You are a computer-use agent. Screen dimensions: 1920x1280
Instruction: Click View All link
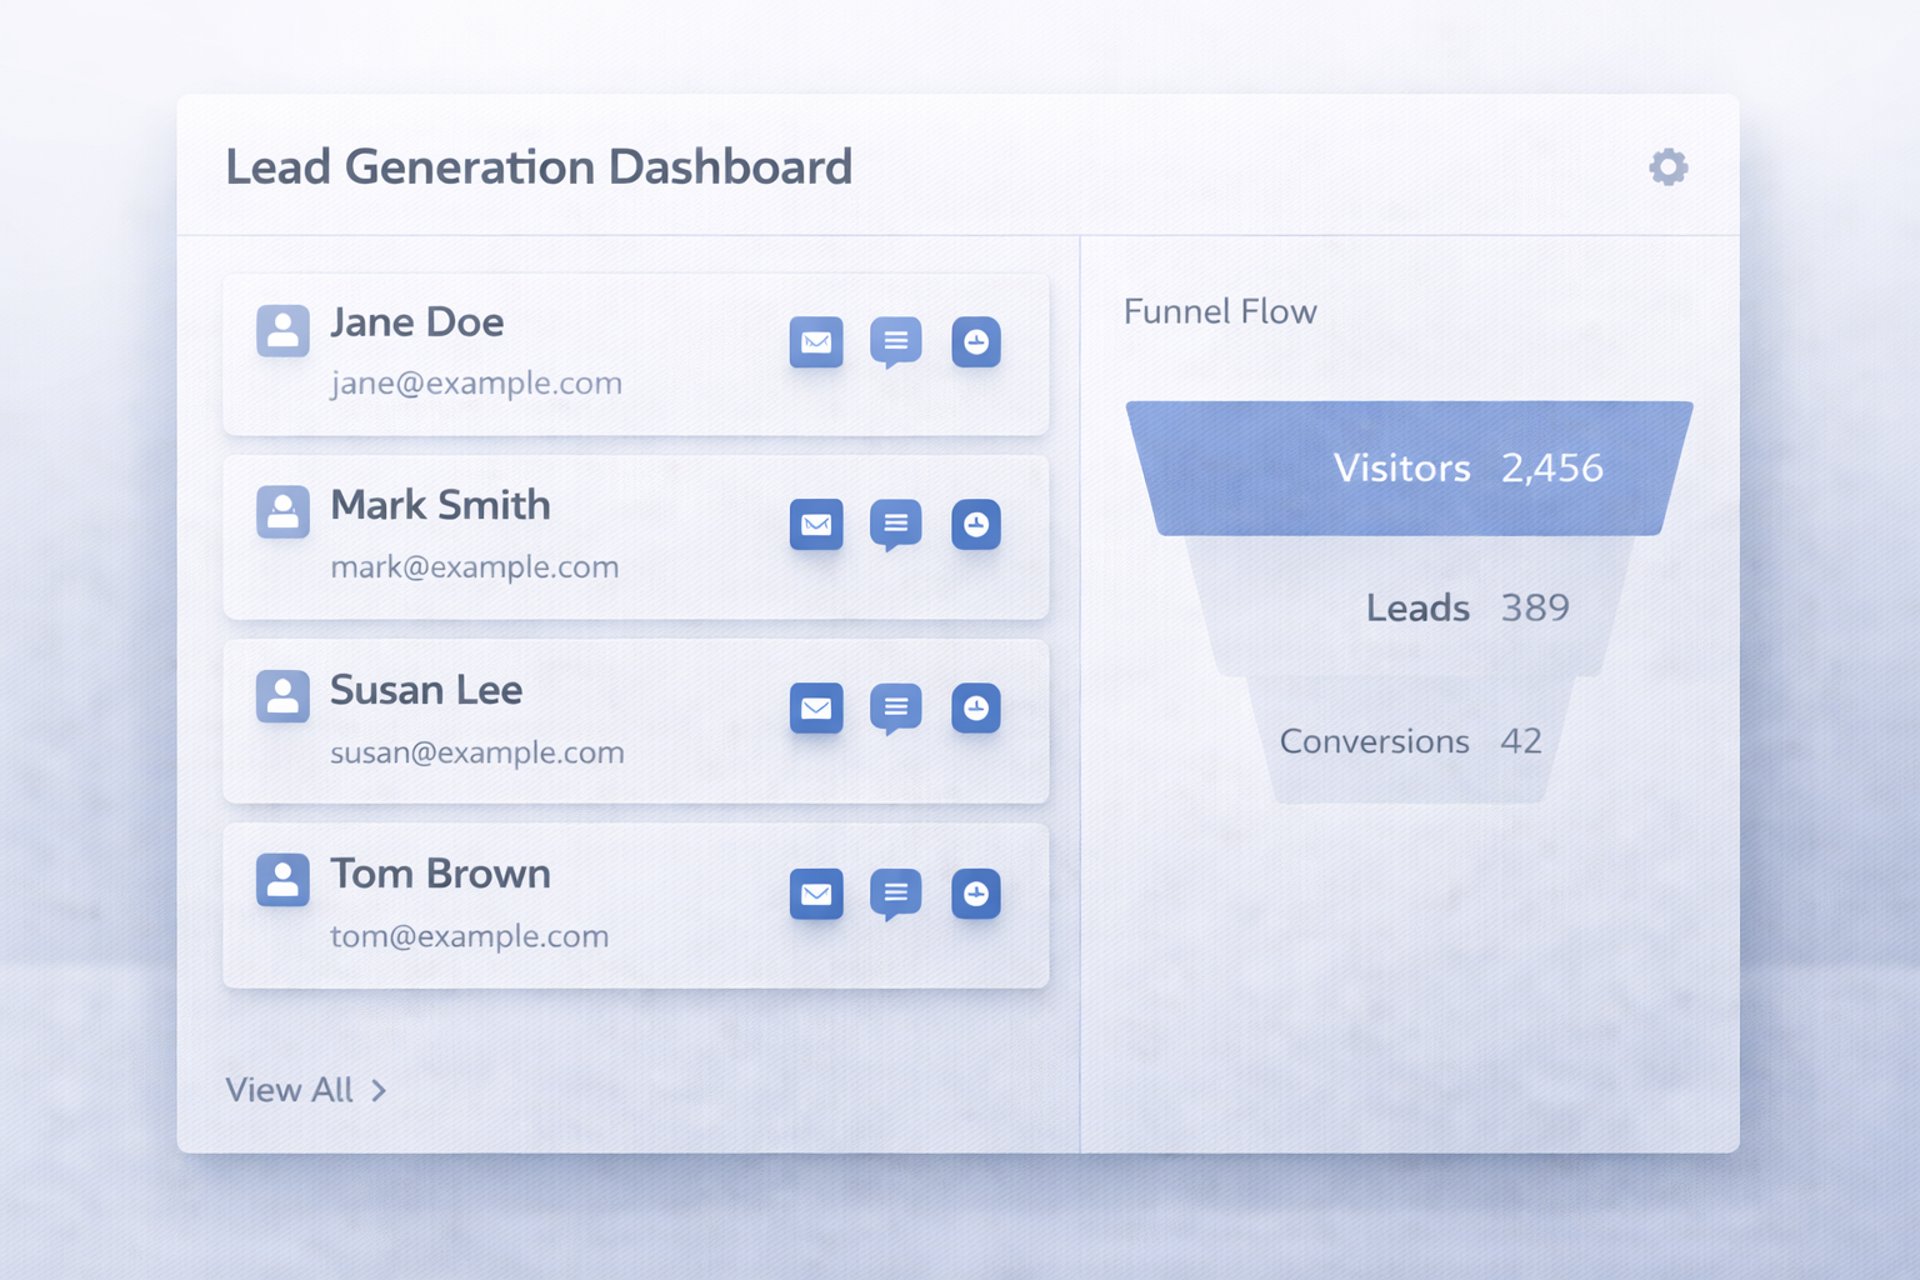tap(289, 1090)
